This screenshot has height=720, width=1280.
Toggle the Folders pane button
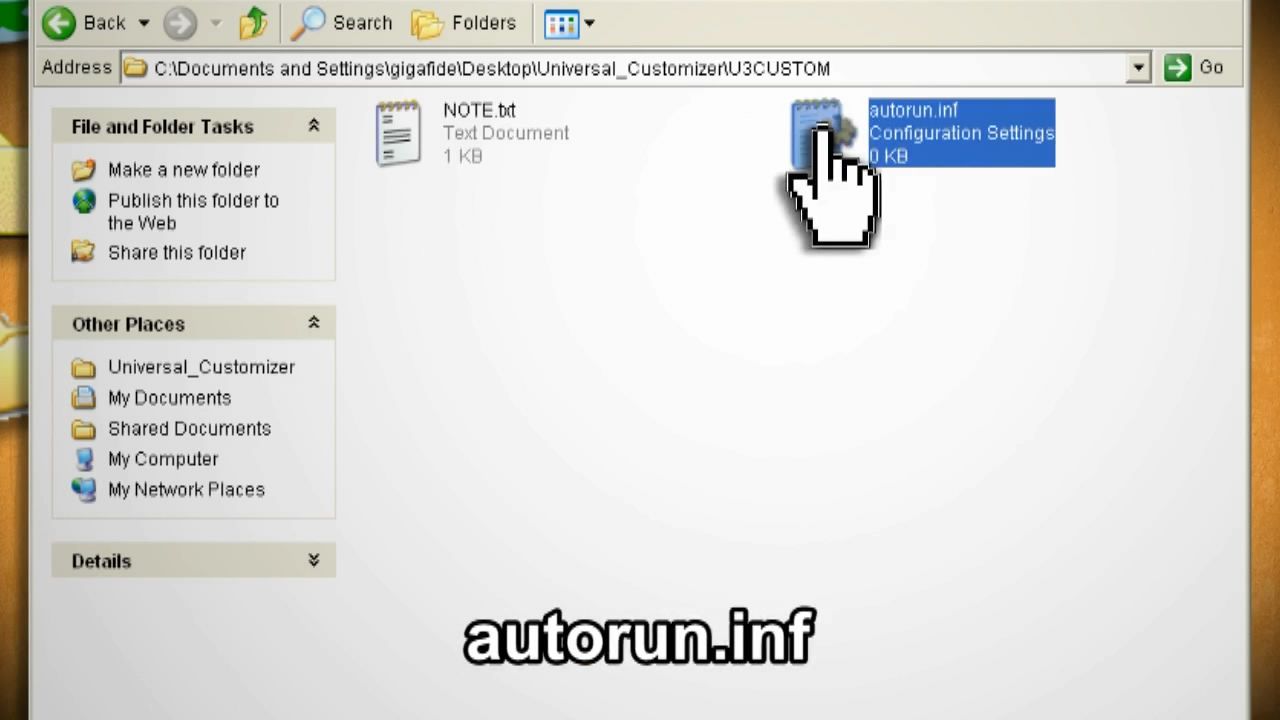coord(464,23)
